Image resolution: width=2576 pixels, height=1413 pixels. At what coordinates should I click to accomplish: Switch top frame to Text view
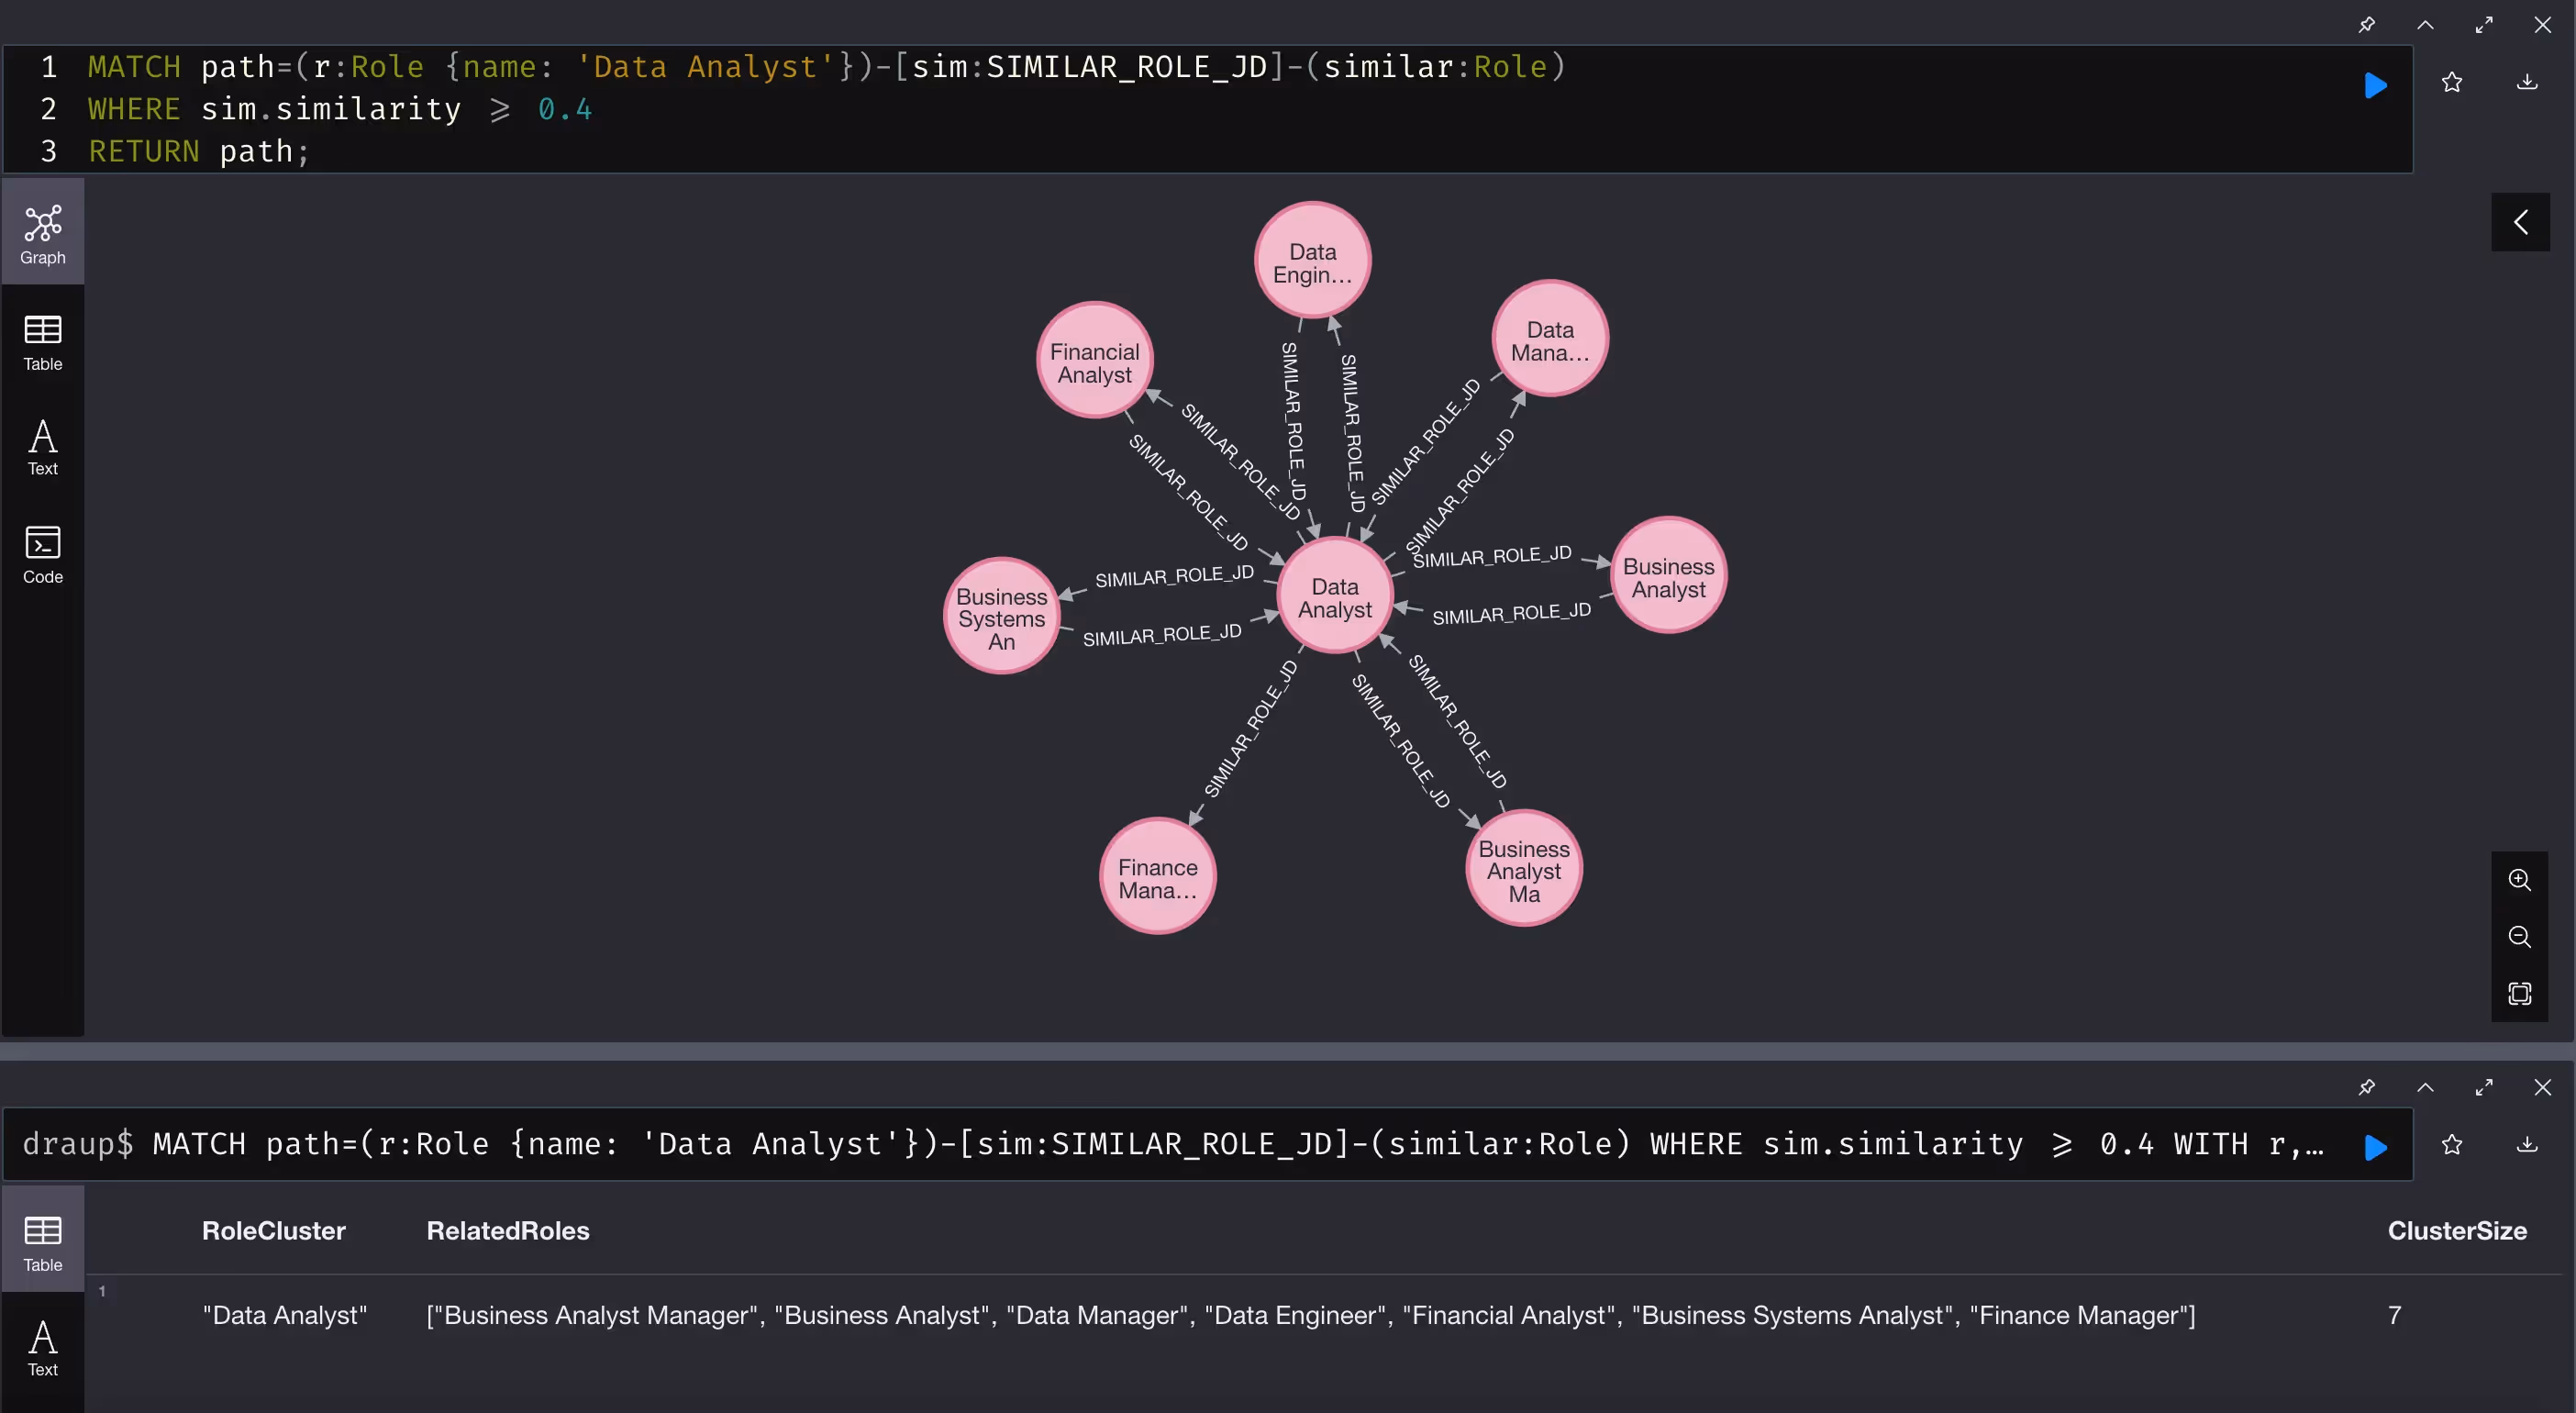43,448
